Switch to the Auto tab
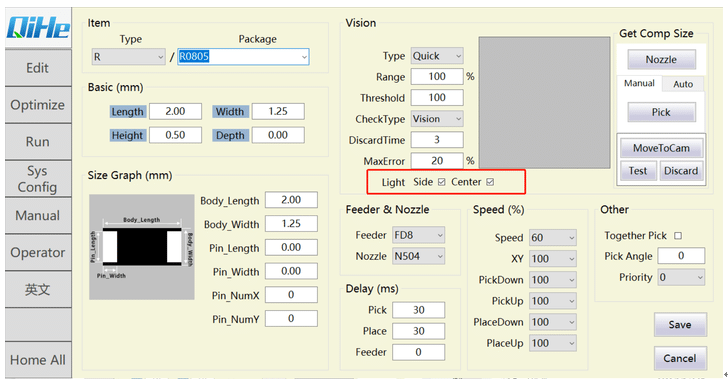This screenshot has width=728, height=385. (683, 84)
